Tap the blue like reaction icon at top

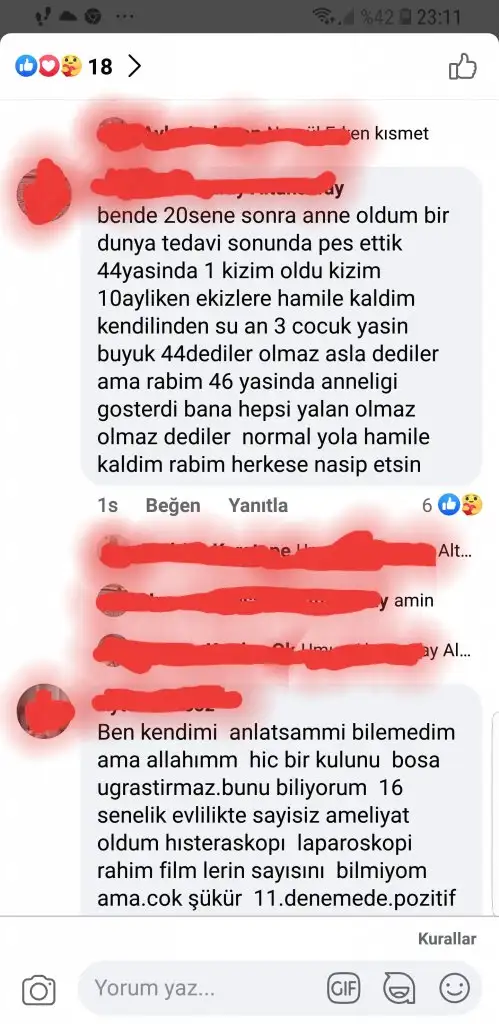point(26,66)
